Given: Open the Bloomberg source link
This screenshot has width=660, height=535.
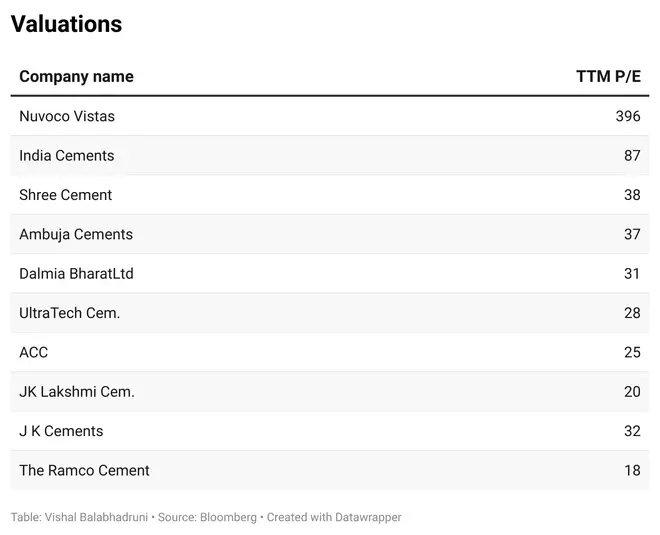Looking at the screenshot, I should [x=228, y=517].
